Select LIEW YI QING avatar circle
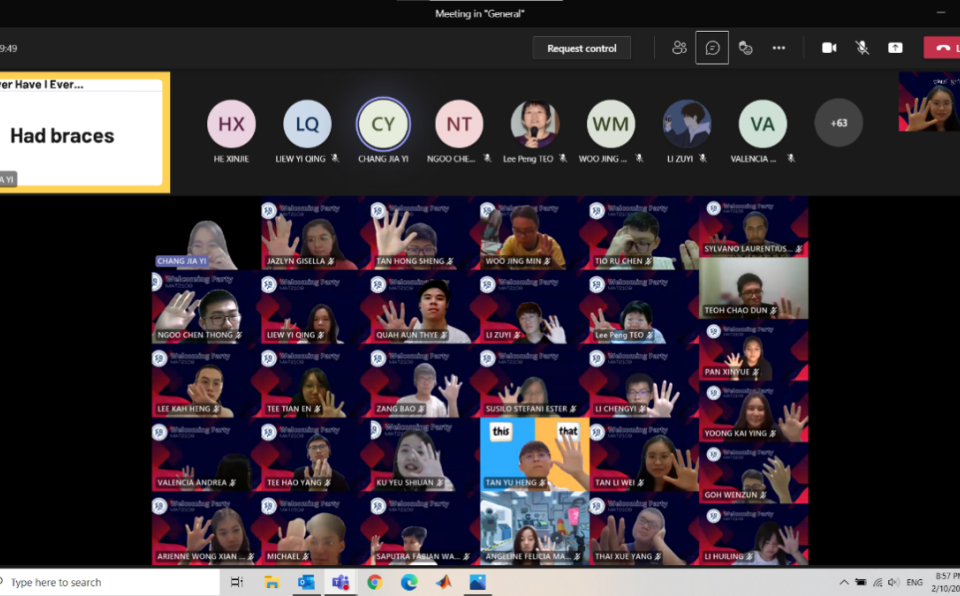The width and height of the screenshot is (960, 596). (x=307, y=124)
